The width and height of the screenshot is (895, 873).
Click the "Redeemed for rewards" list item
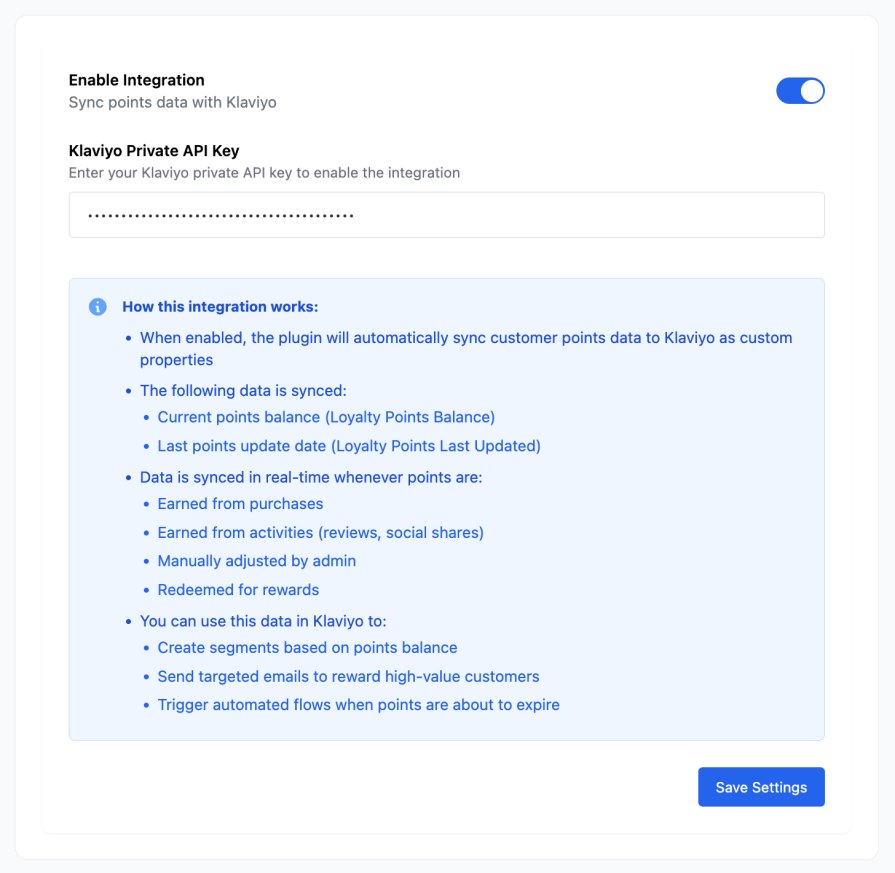(x=238, y=590)
